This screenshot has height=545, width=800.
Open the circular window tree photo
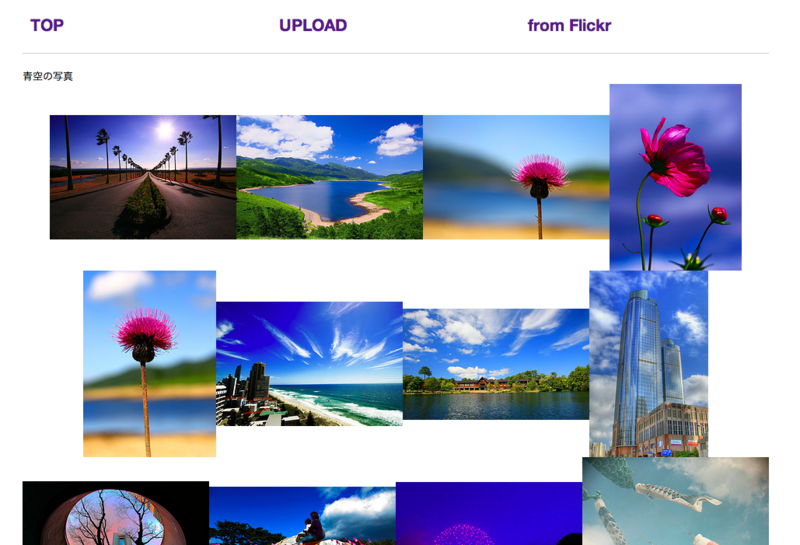point(116,513)
